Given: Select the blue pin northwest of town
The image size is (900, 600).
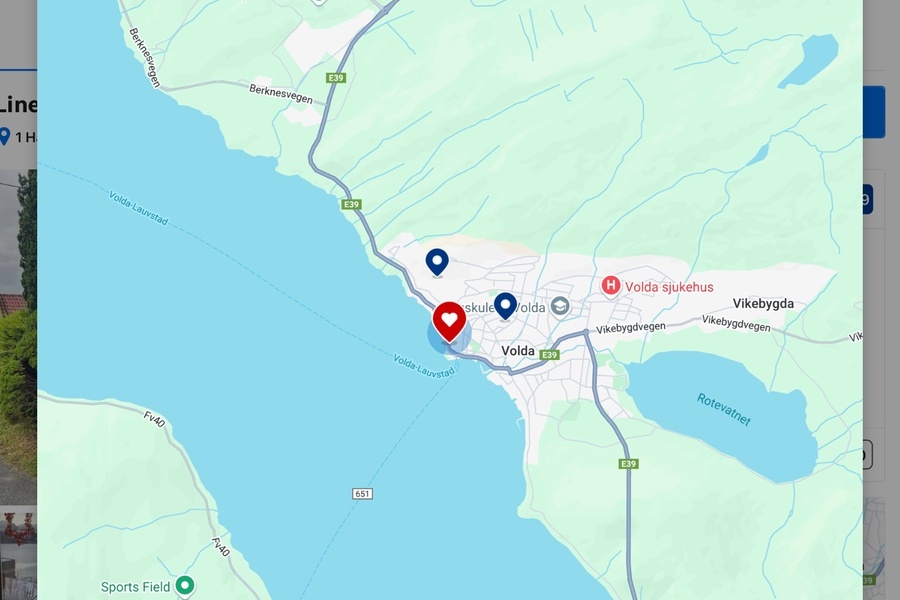Looking at the screenshot, I should [x=437, y=262].
